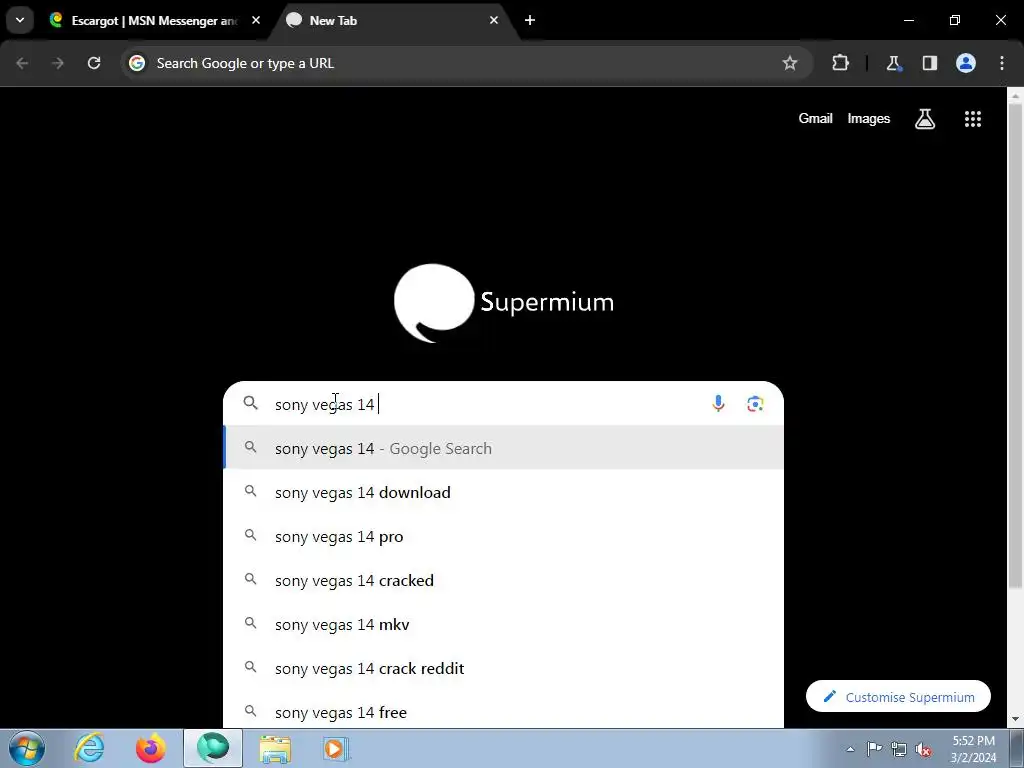Switch to the Escargot MSN Messenger tab

coord(155,20)
